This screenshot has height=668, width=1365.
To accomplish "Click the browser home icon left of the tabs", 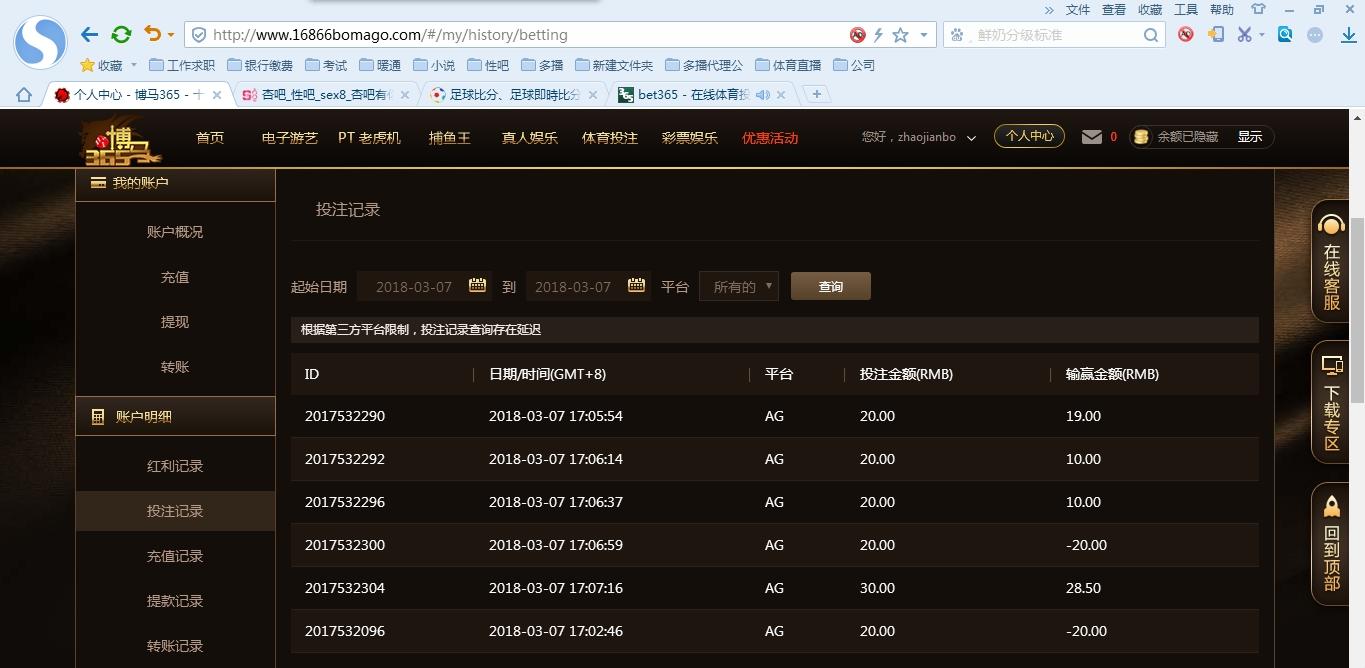I will click(23, 94).
